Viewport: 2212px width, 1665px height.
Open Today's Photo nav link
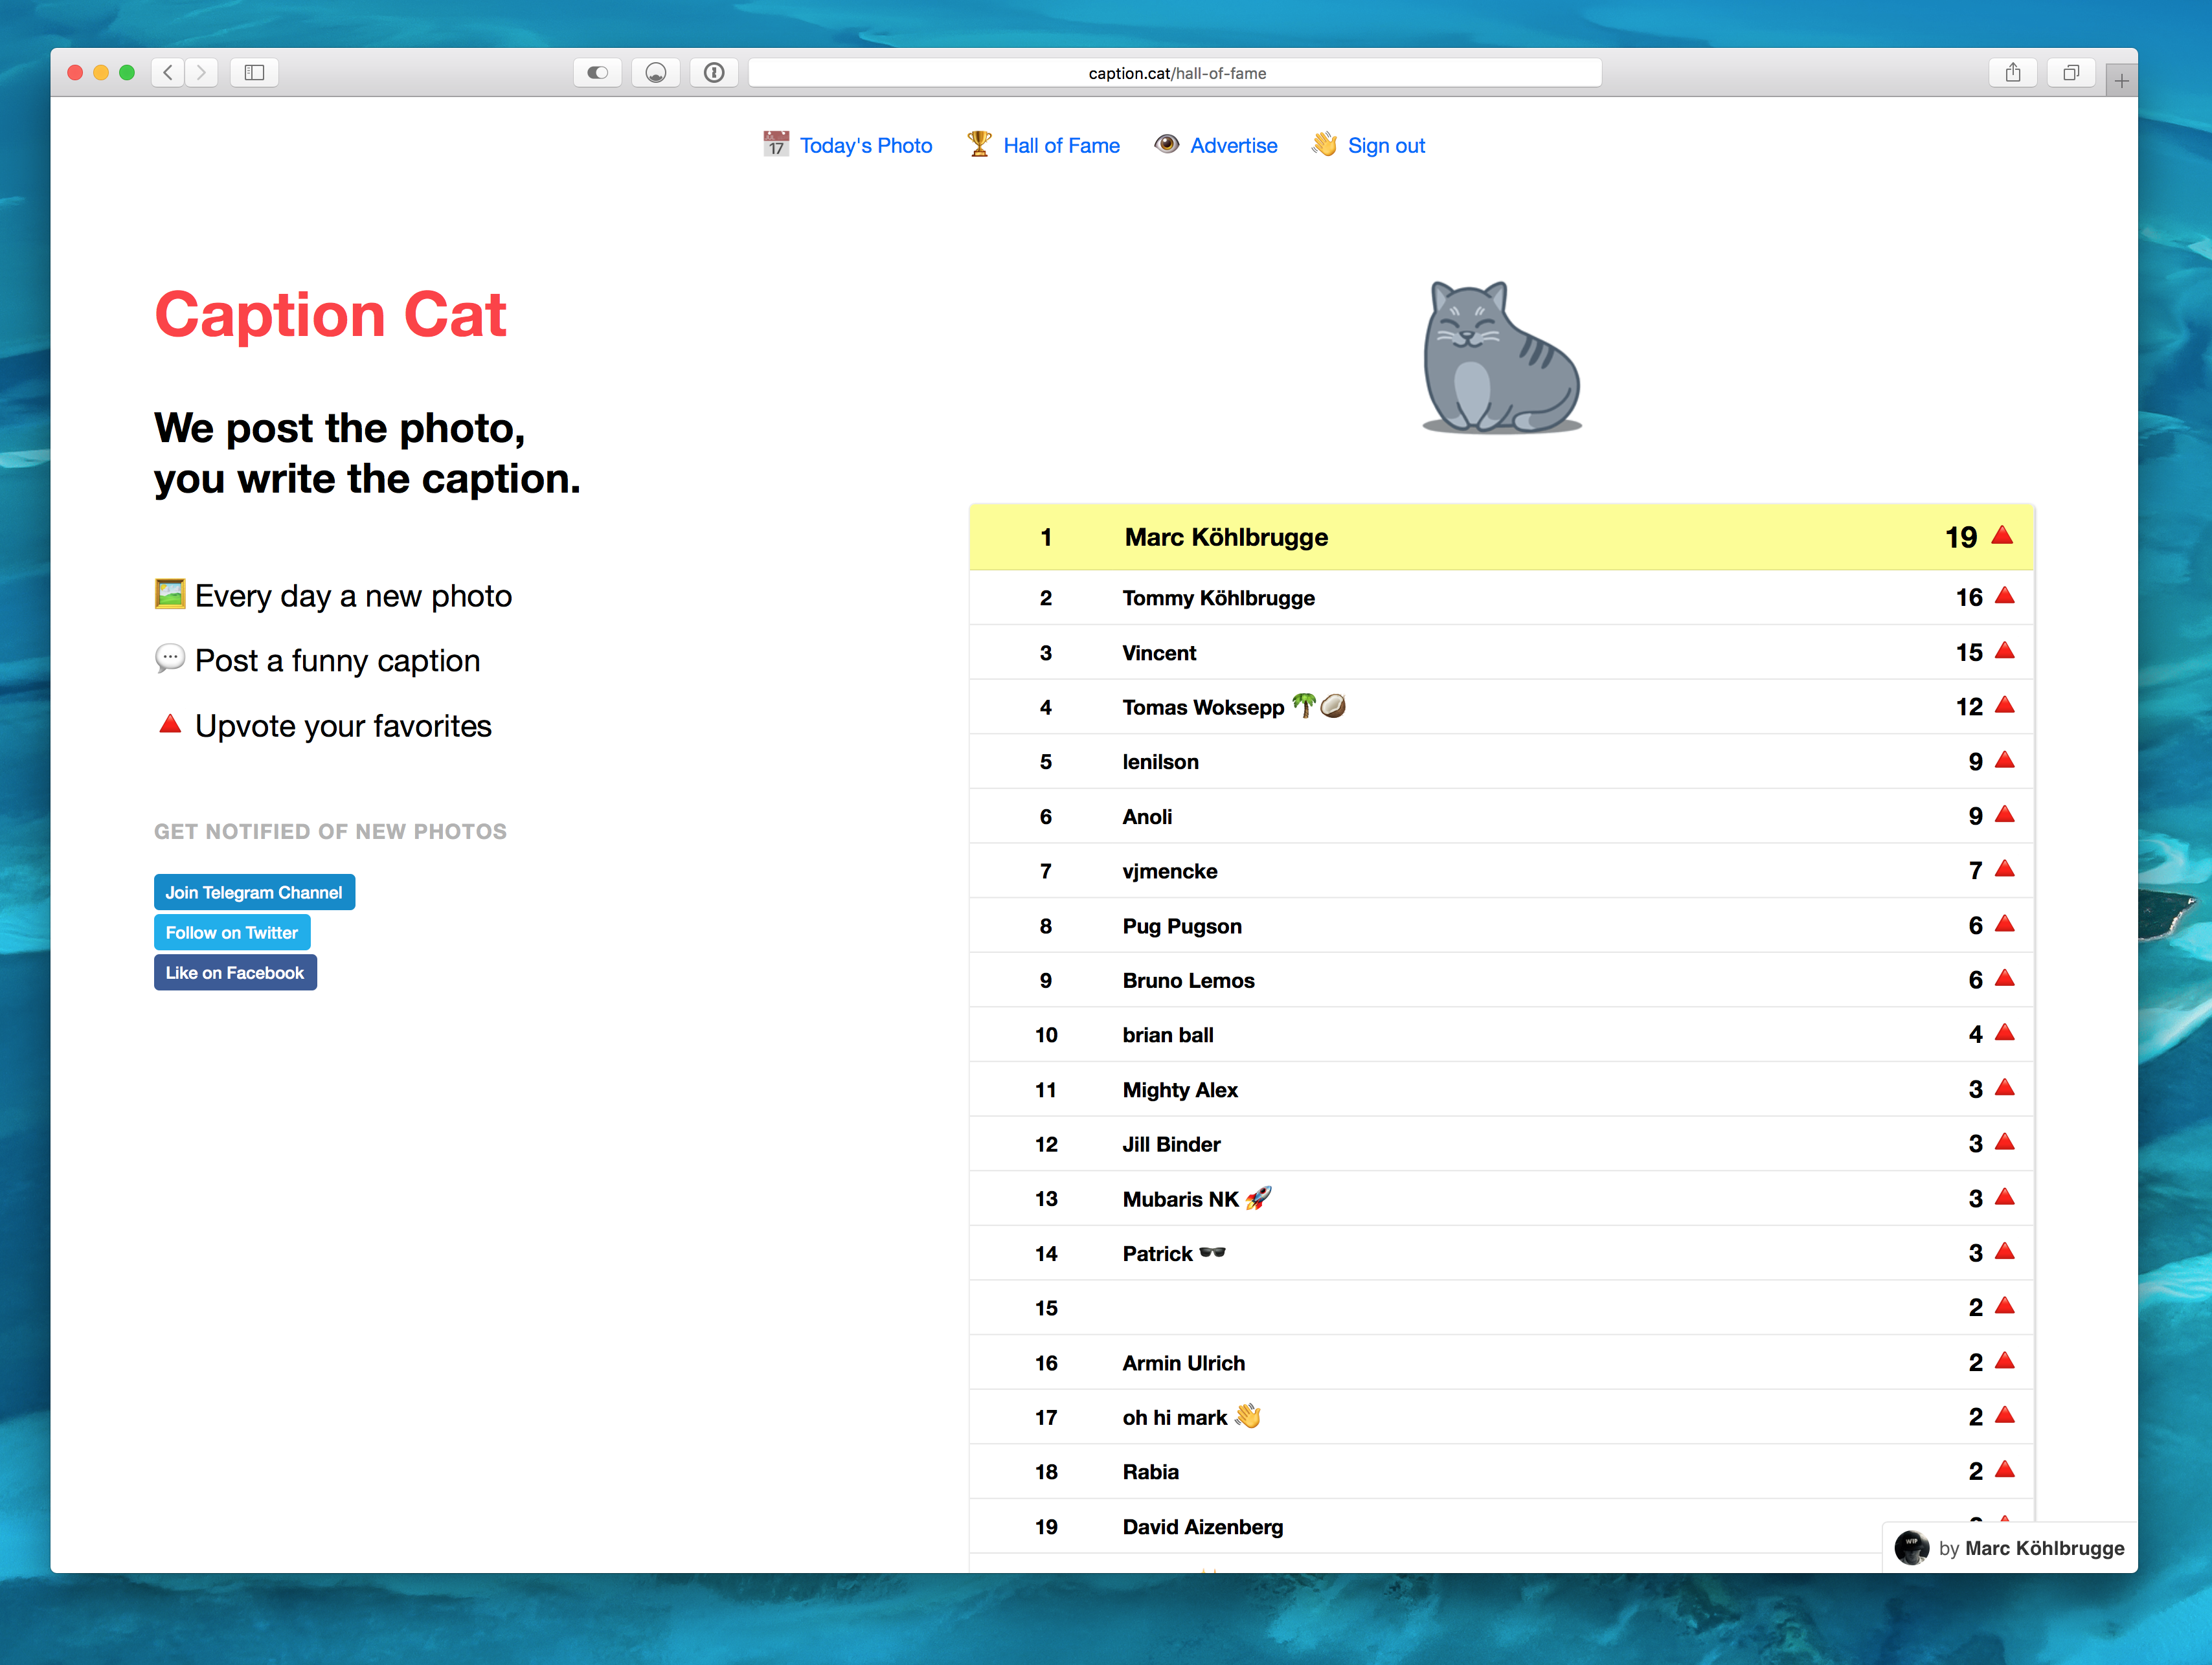[865, 146]
